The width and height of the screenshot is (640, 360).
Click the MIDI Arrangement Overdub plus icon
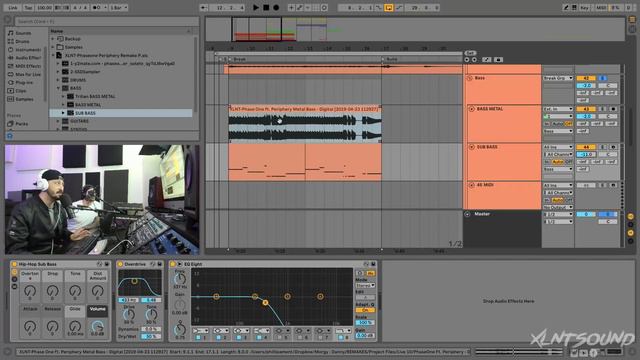pyautogui.click(x=291, y=7)
